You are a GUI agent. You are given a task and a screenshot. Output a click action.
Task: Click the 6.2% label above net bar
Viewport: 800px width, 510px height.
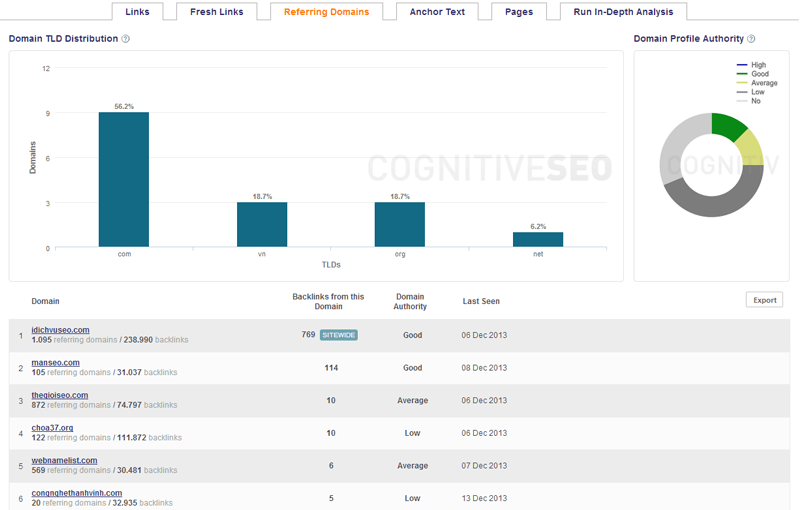(x=538, y=226)
